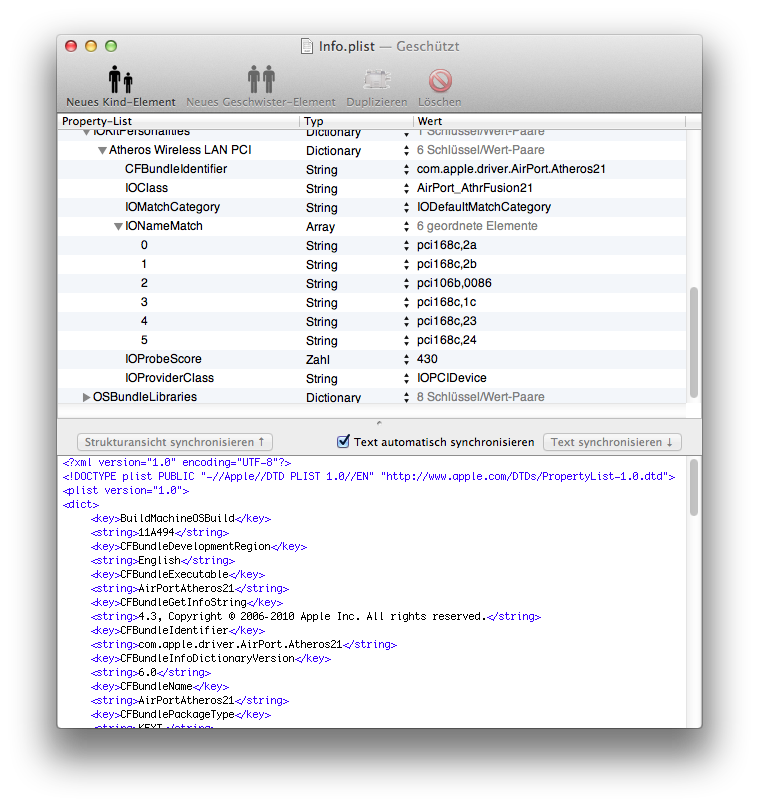Click value pci168c,24
This screenshot has width=759, height=807.
[x=447, y=340]
